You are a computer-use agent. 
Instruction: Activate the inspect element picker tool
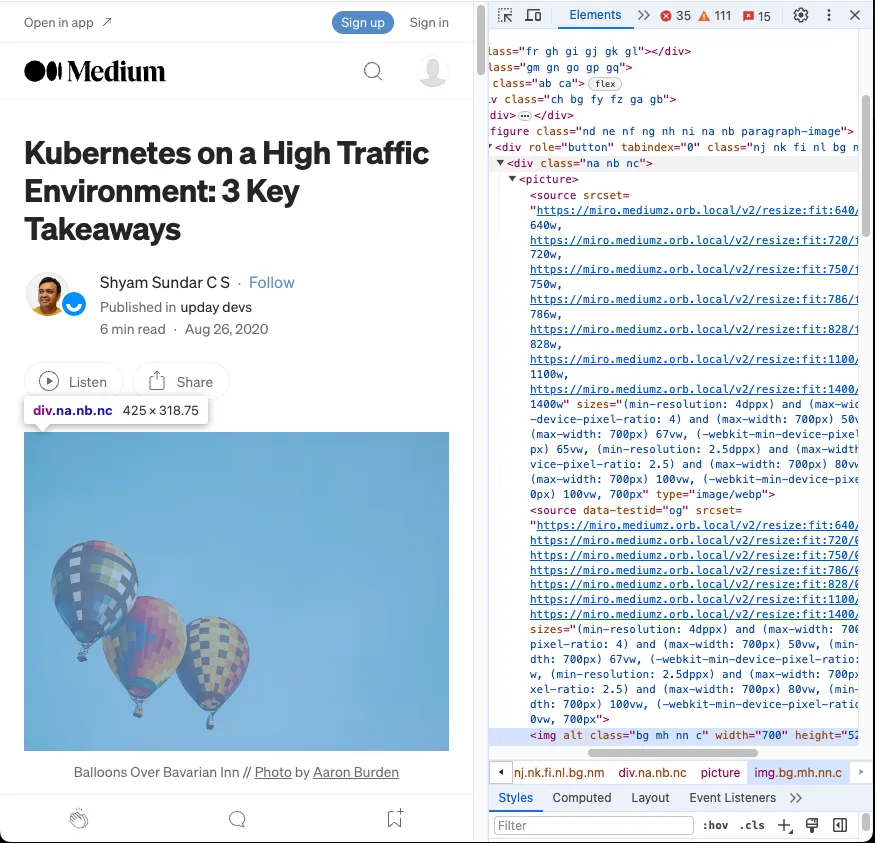[505, 15]
